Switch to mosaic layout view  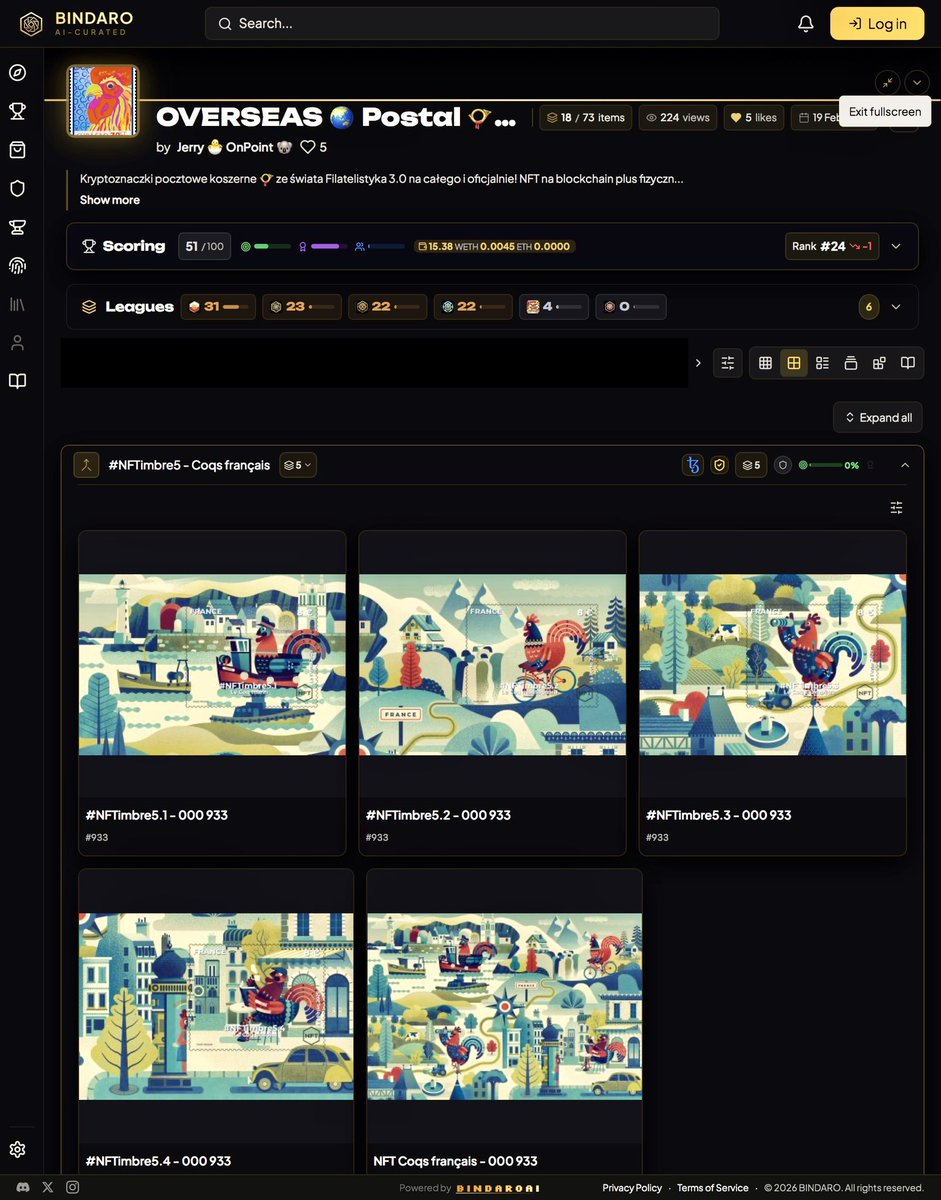879,363
